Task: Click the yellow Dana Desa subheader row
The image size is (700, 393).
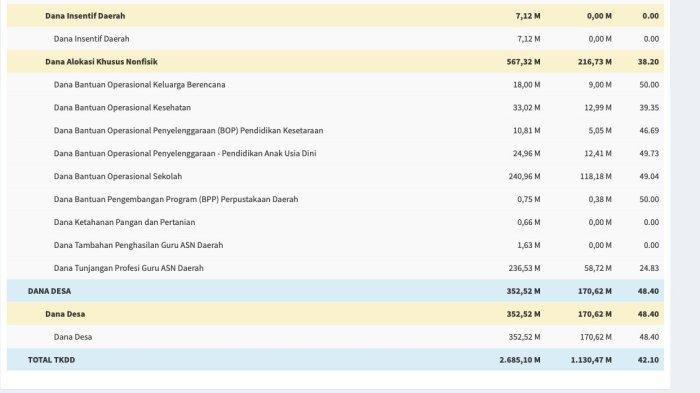Action: click(x=335, y=314)
